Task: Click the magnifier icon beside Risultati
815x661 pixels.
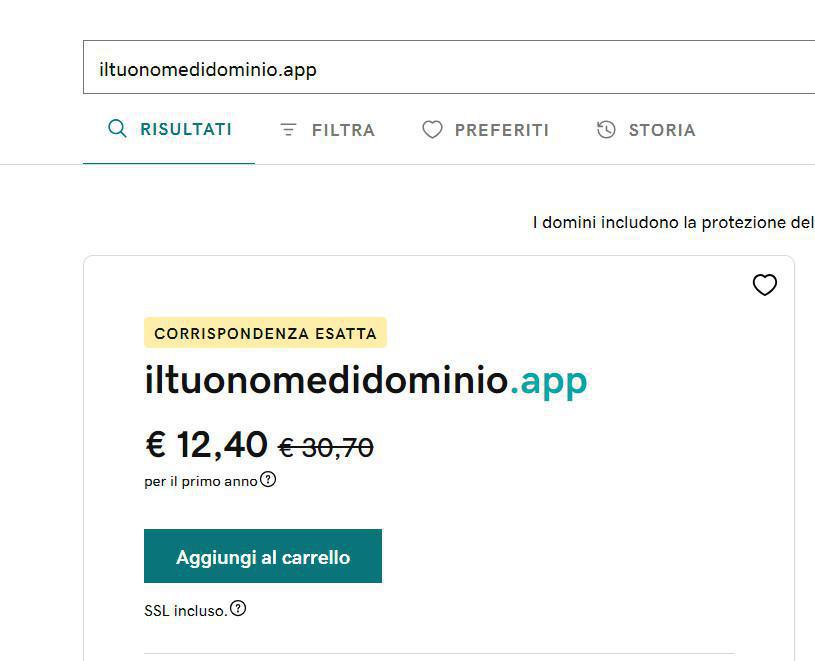Action: coord(117,129)
